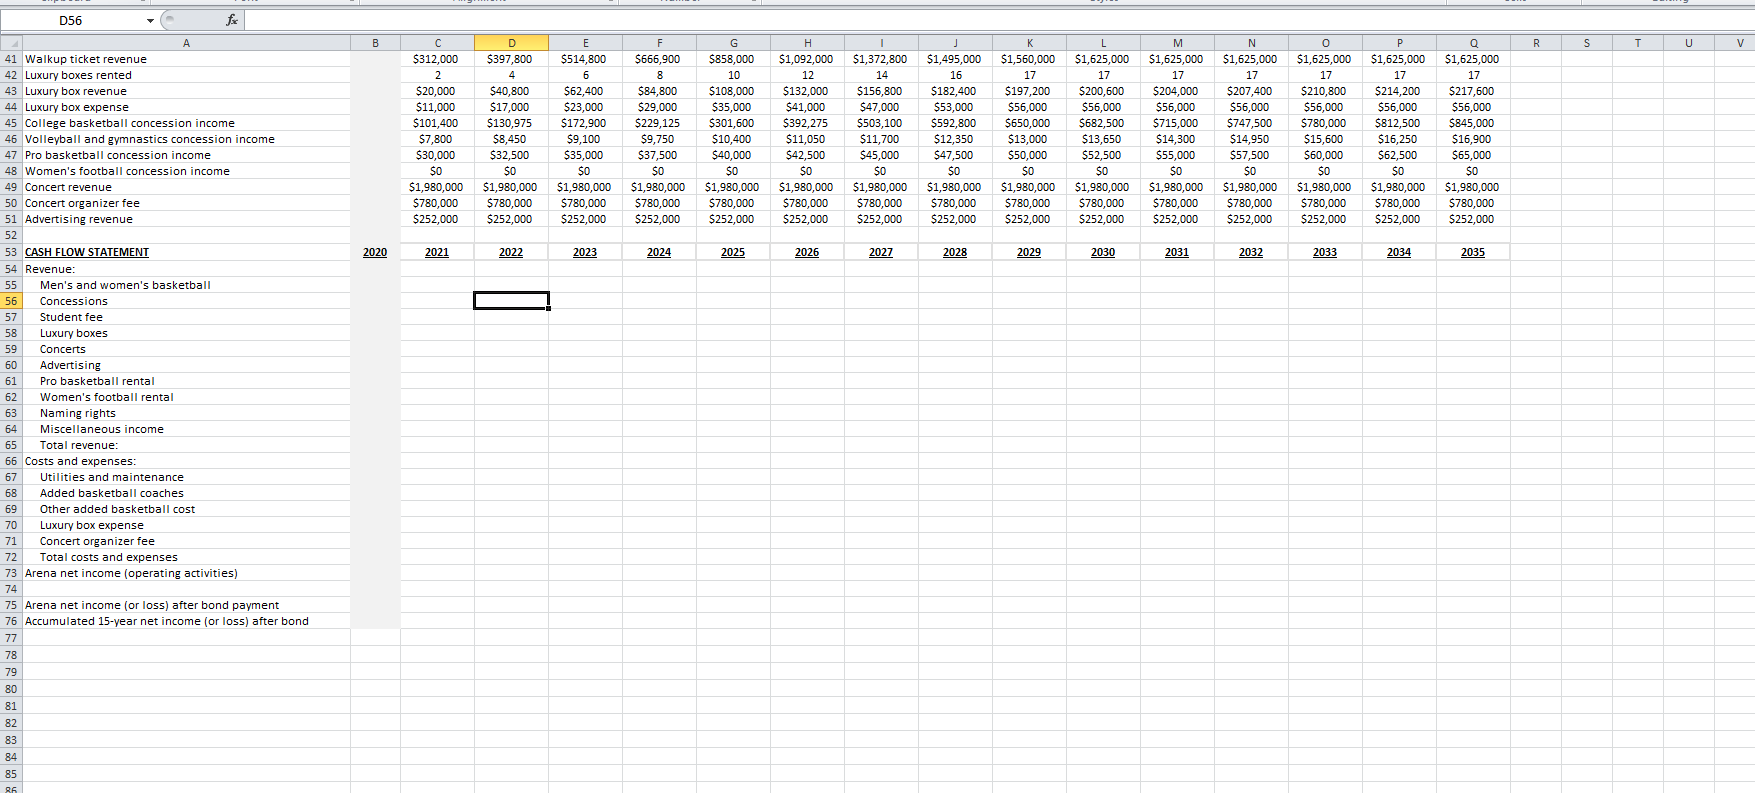Select the row 53 header
Viewport: 1755px width, 793px height.
[x=11, y=252]
